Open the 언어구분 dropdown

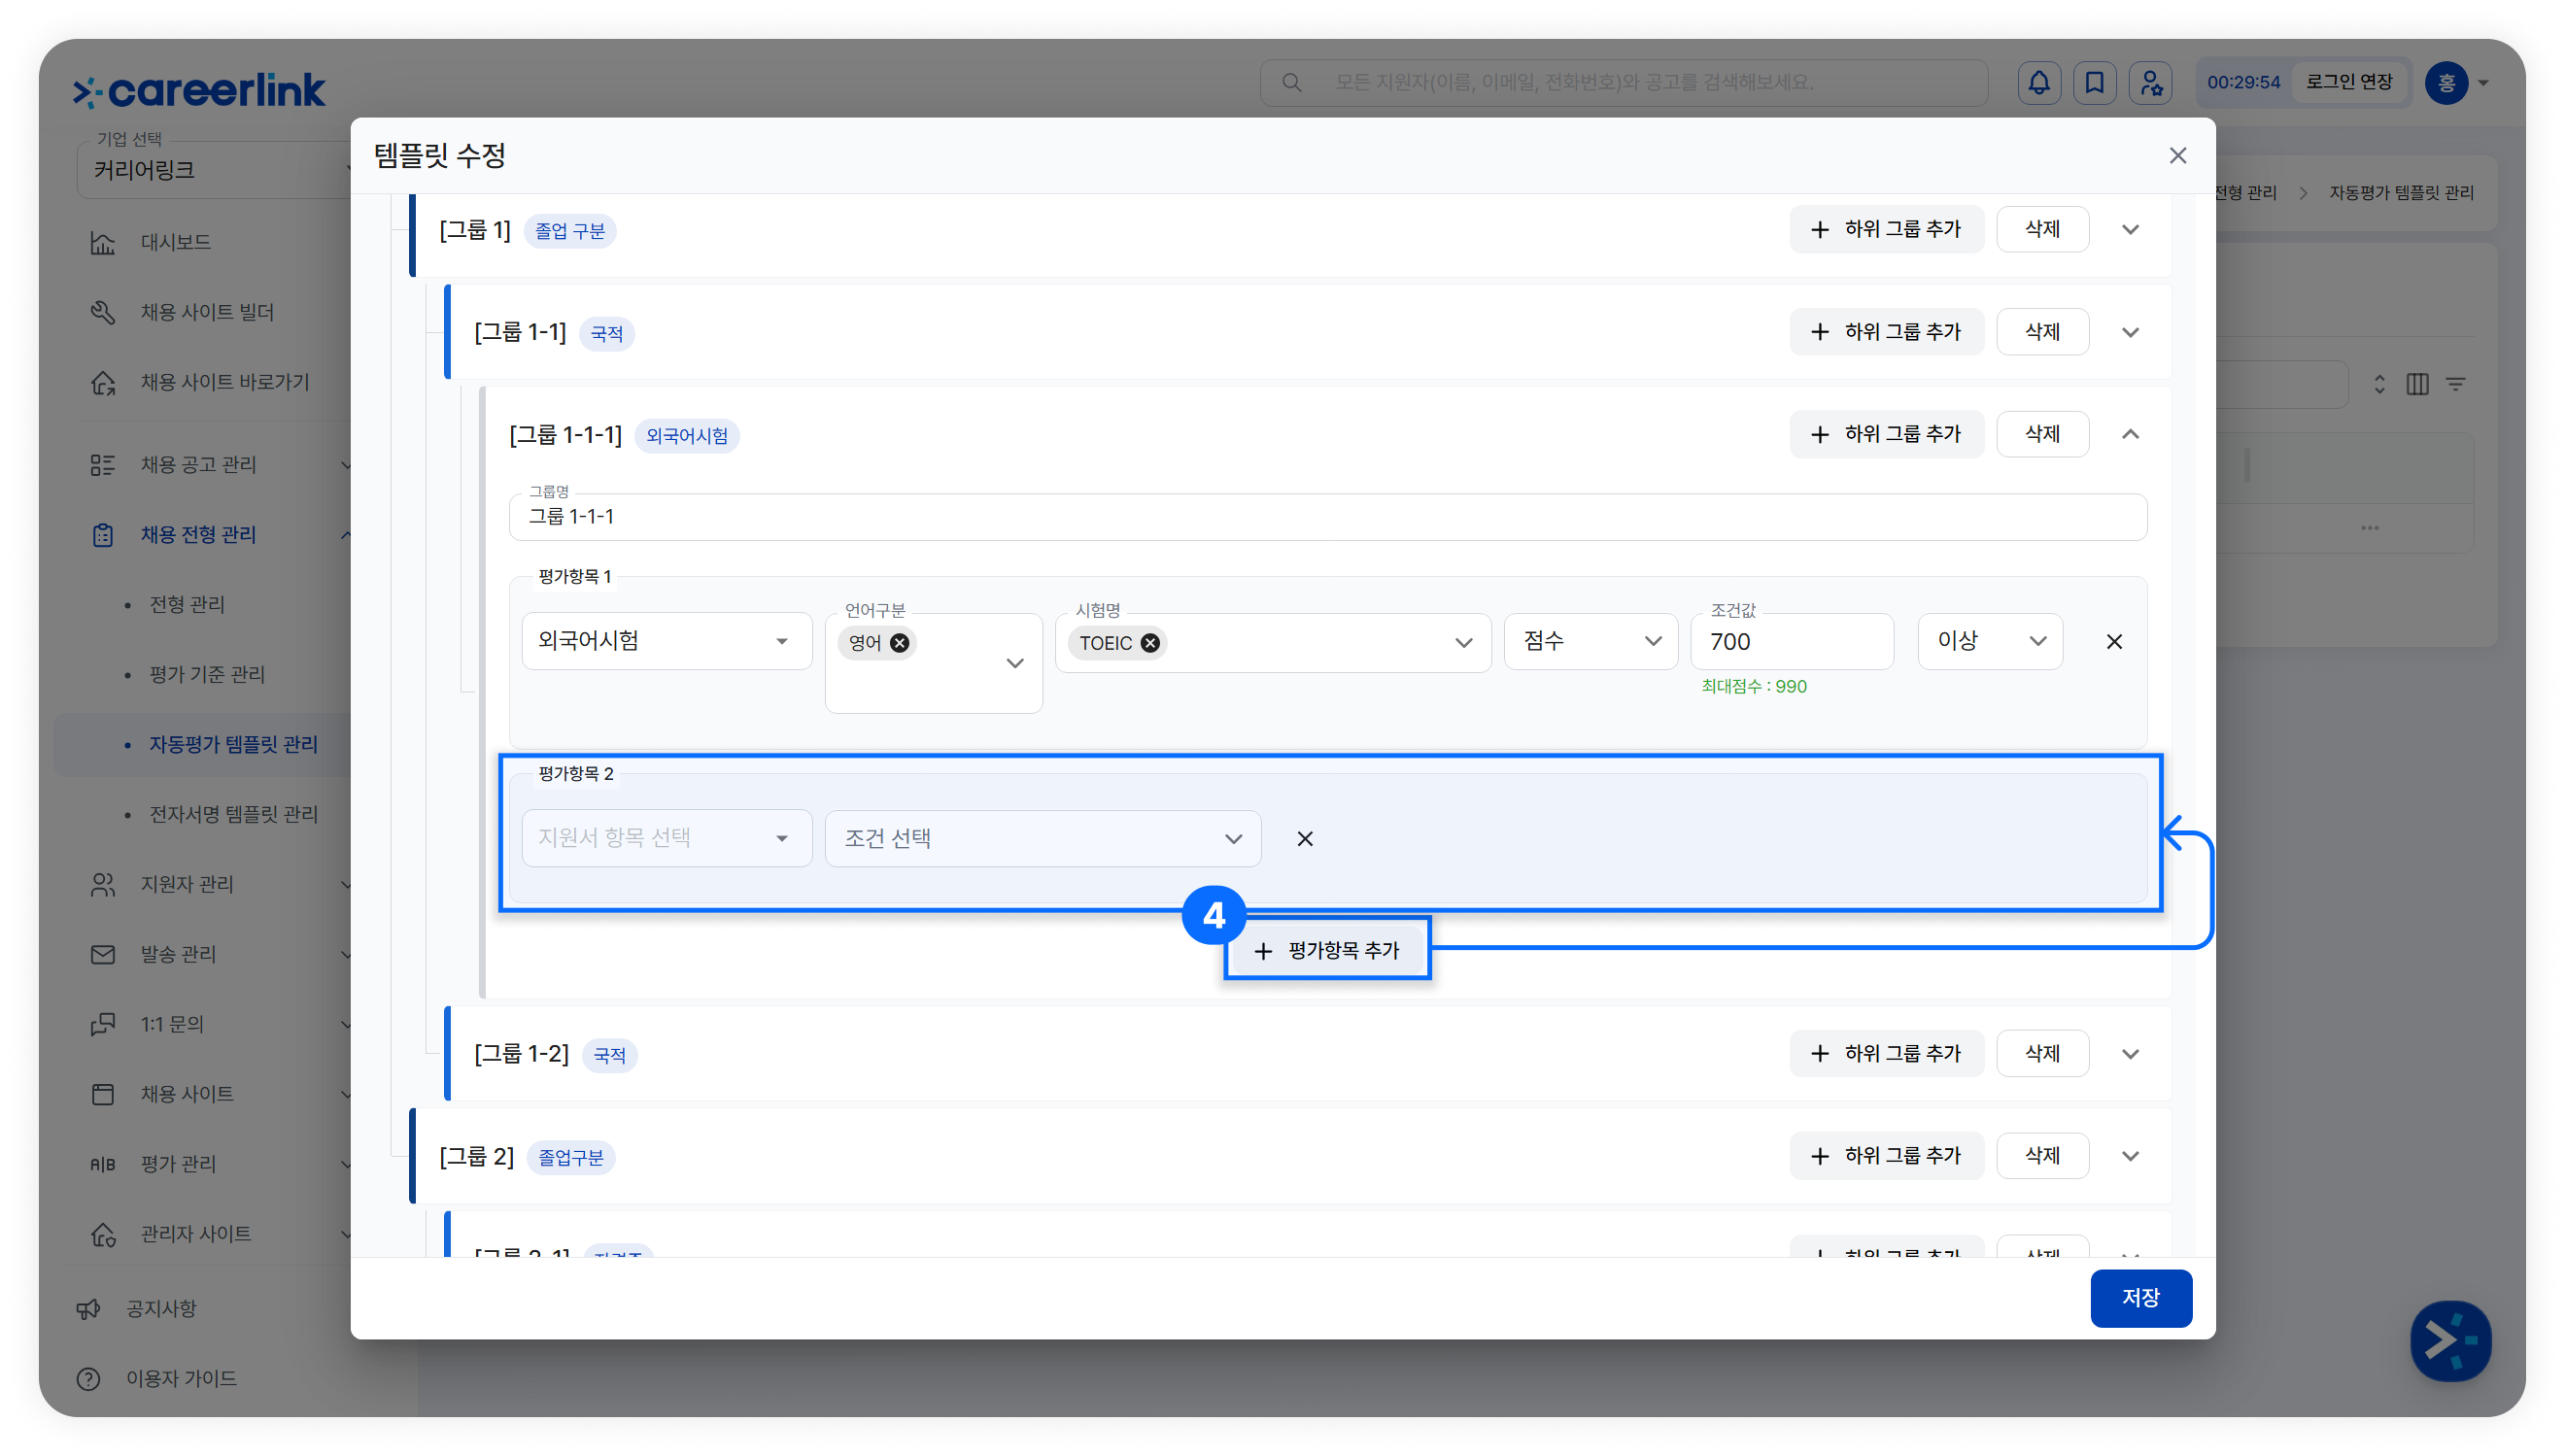click(933, 662)
